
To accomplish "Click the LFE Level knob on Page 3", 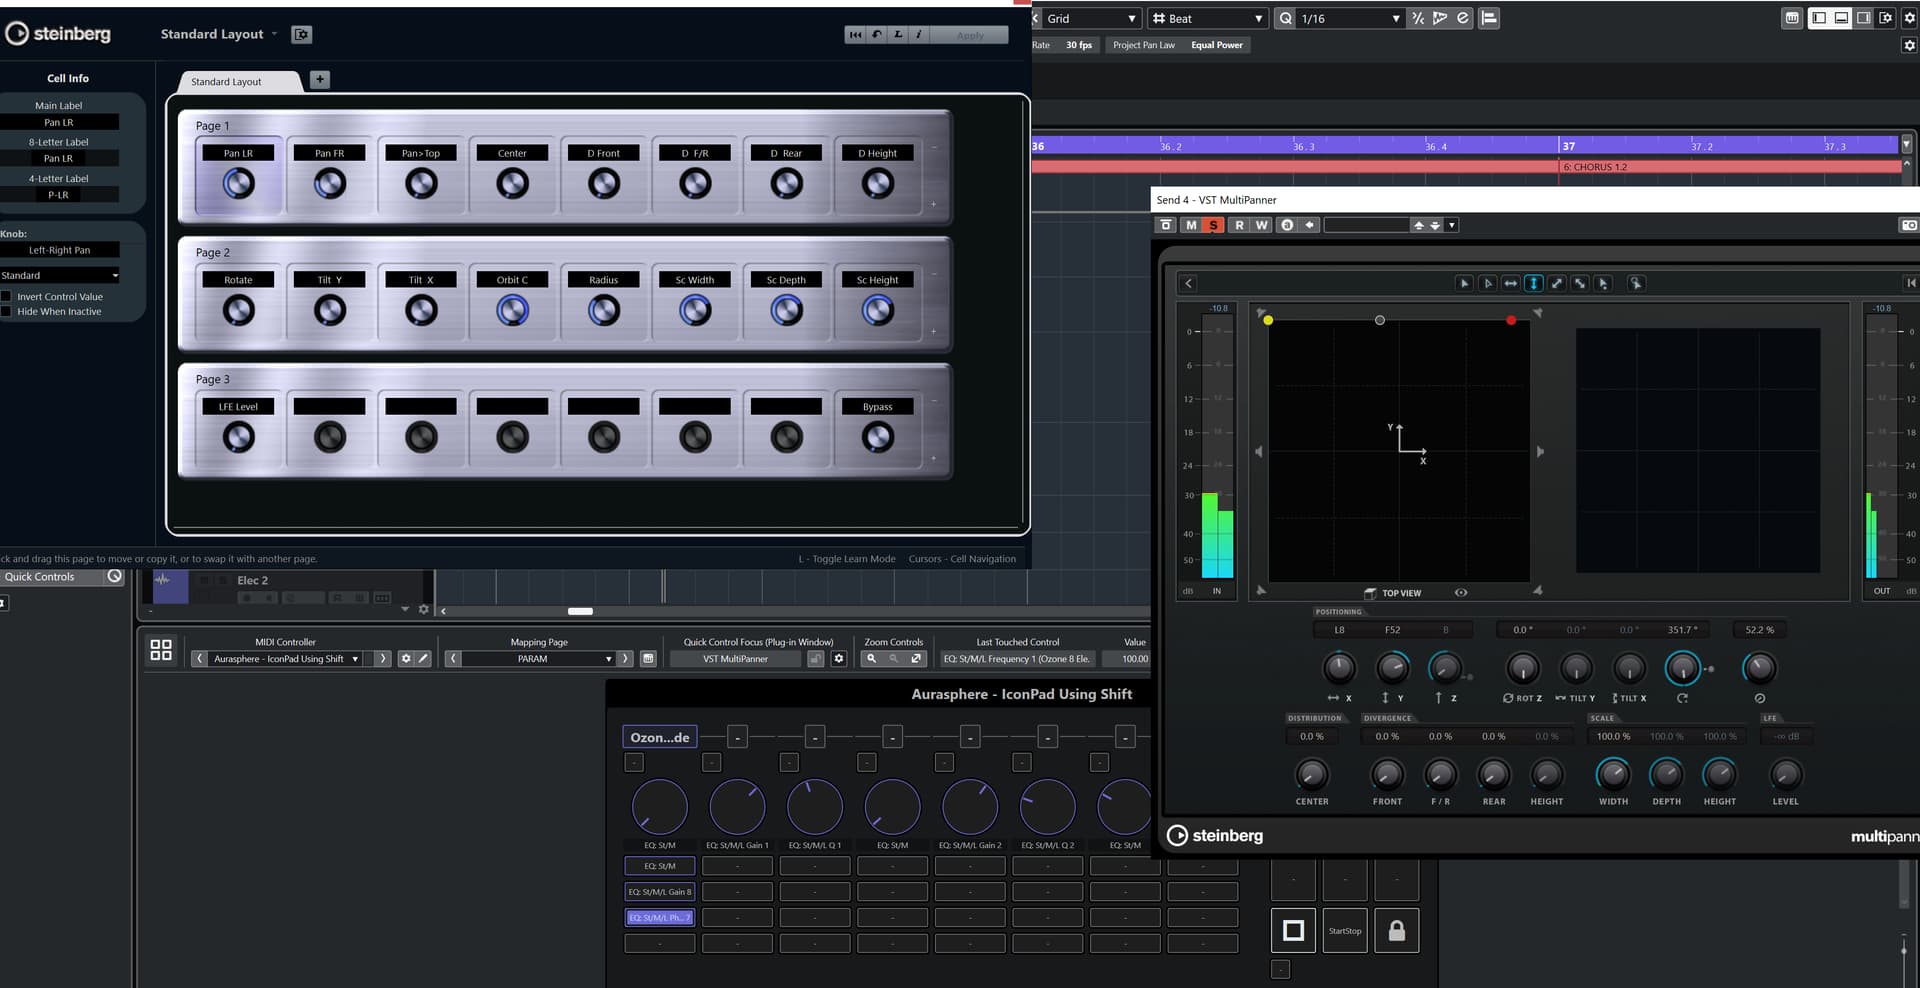I will click(238, 437).
